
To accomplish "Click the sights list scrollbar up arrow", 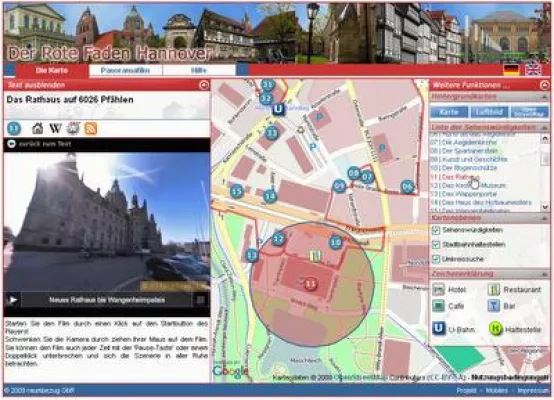I will [545, 138].
